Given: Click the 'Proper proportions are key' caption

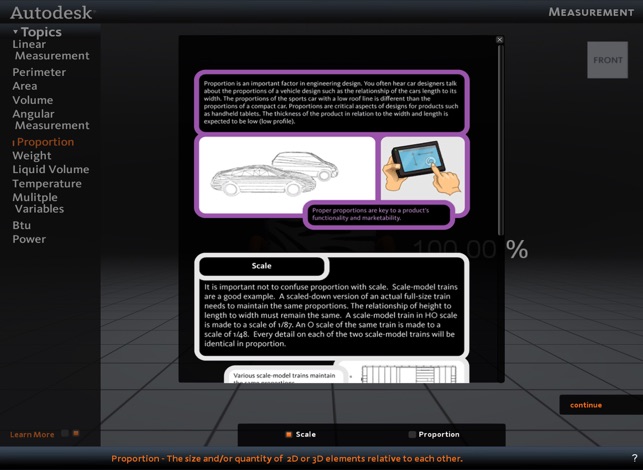Looking at the screenshot, I should pos(379,214).
